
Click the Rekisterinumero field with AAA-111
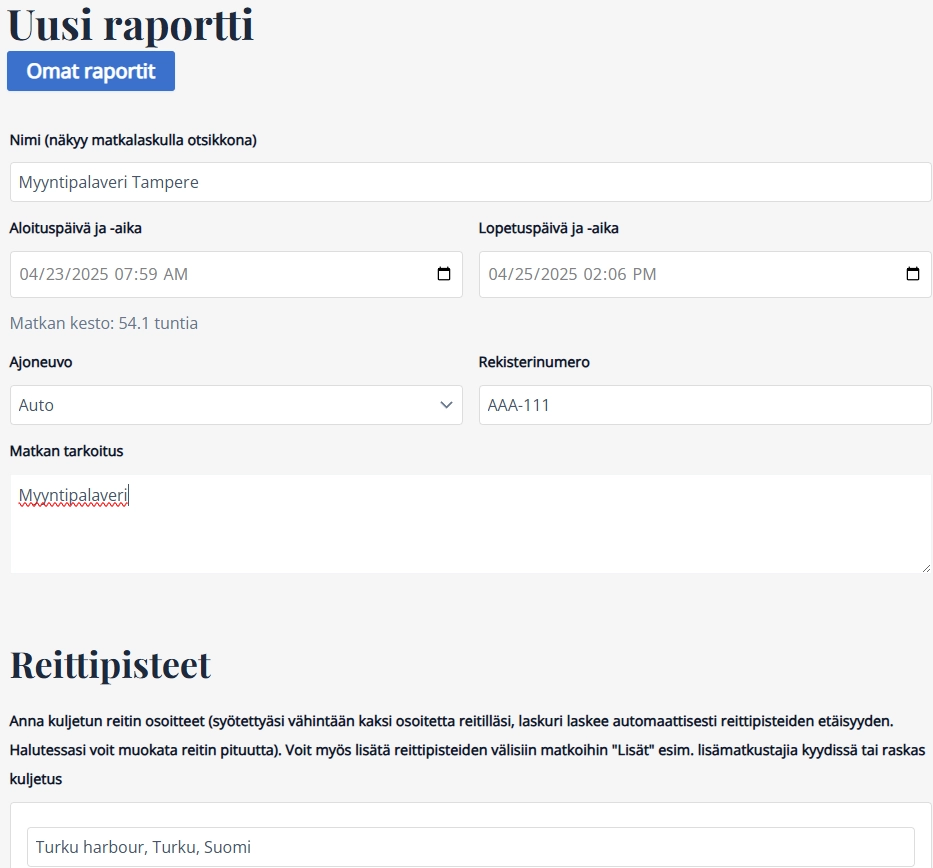705,405
